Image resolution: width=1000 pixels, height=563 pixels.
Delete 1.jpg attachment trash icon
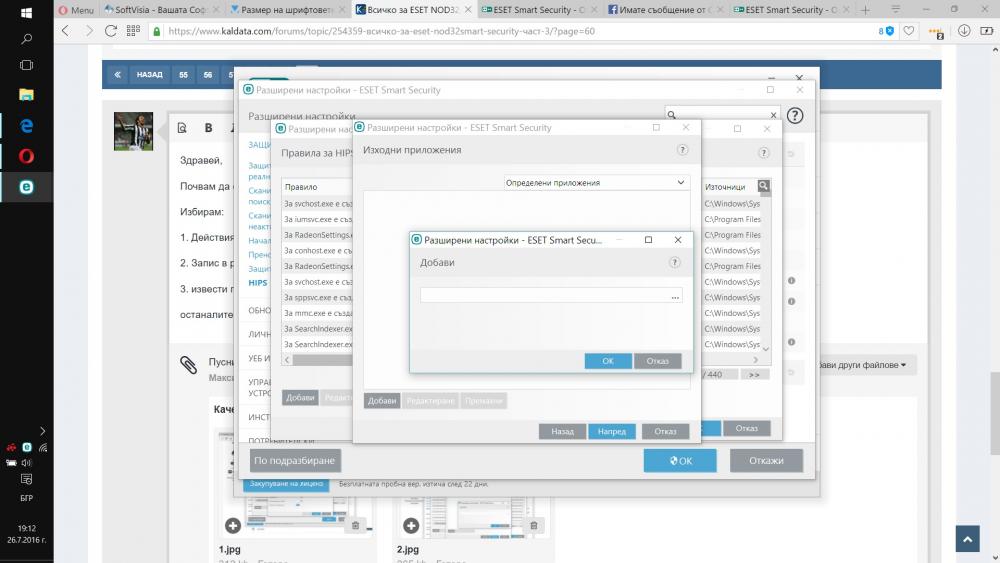pos(355,525)
